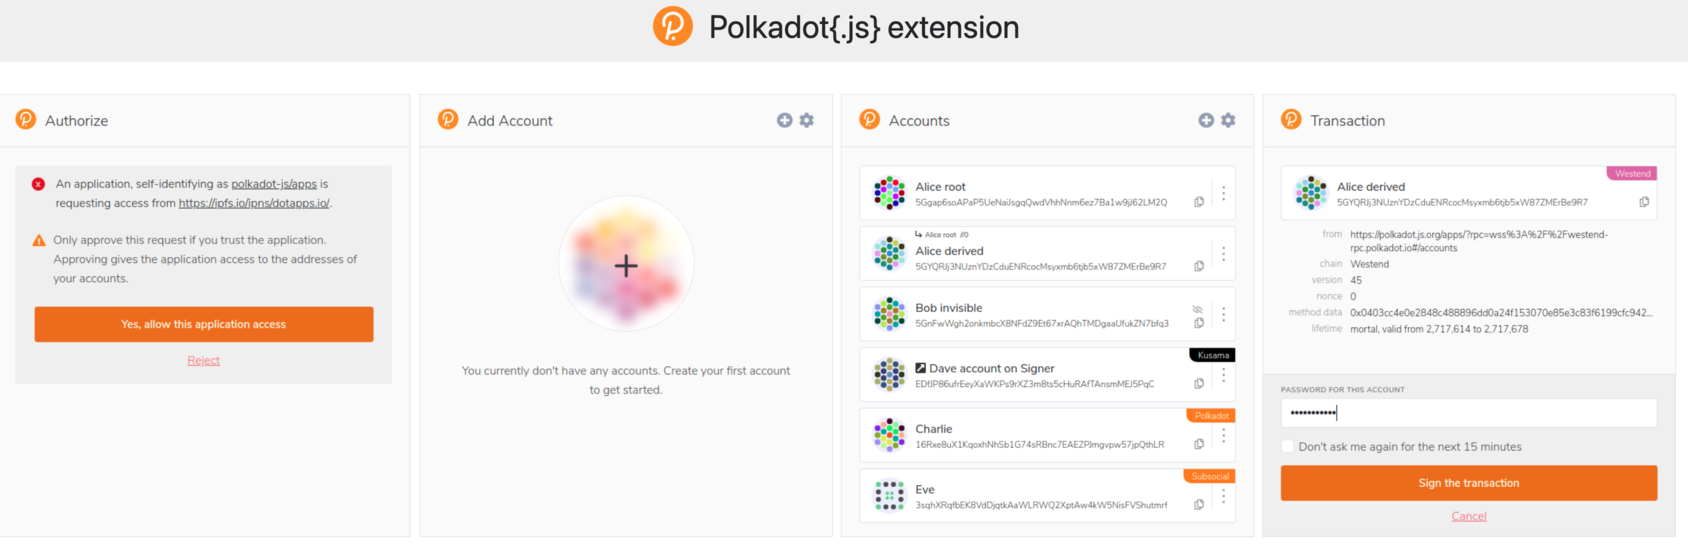This screenshot has width=1688, height=554.
Task: Copy Alice root address icon
Action: tap(1199, 202)
